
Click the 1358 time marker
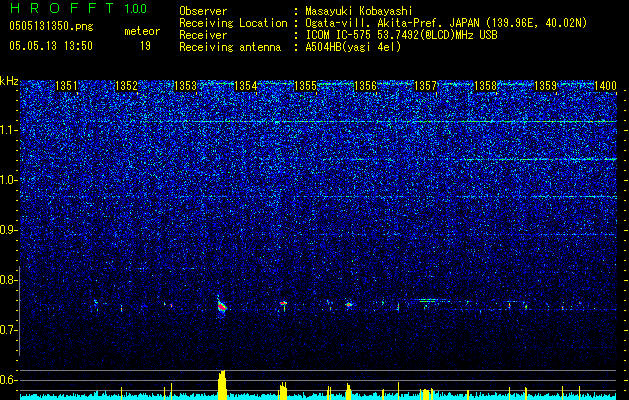[x=485, y=86]
